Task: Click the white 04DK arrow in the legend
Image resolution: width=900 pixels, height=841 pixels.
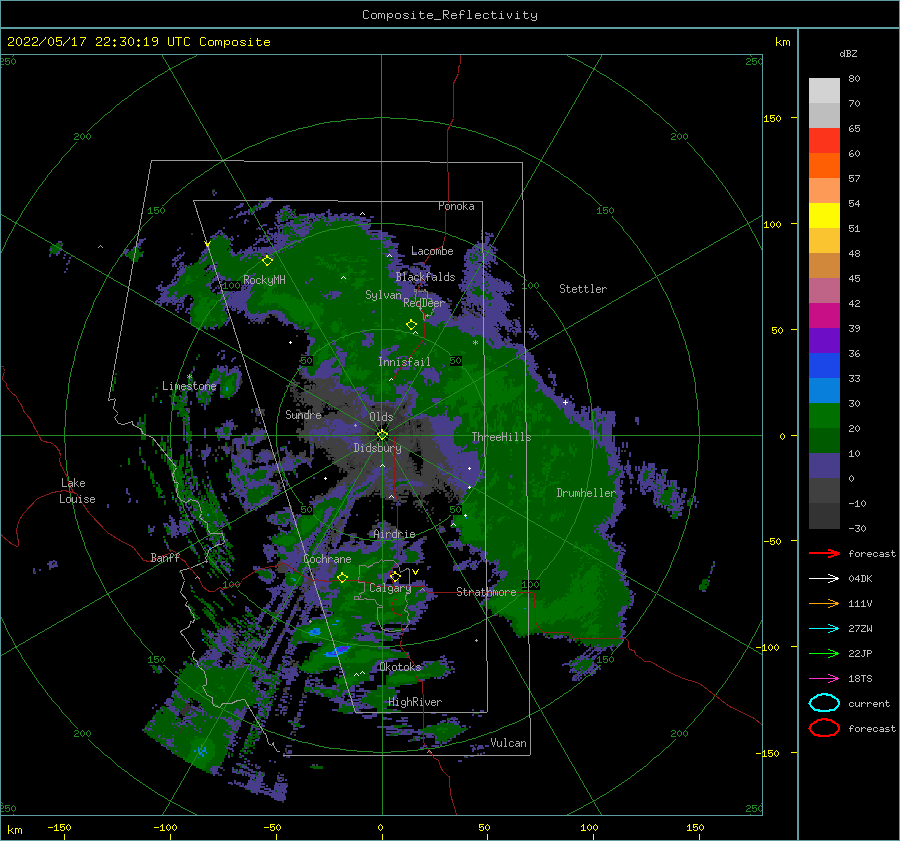Action: [x=824, y=579]
